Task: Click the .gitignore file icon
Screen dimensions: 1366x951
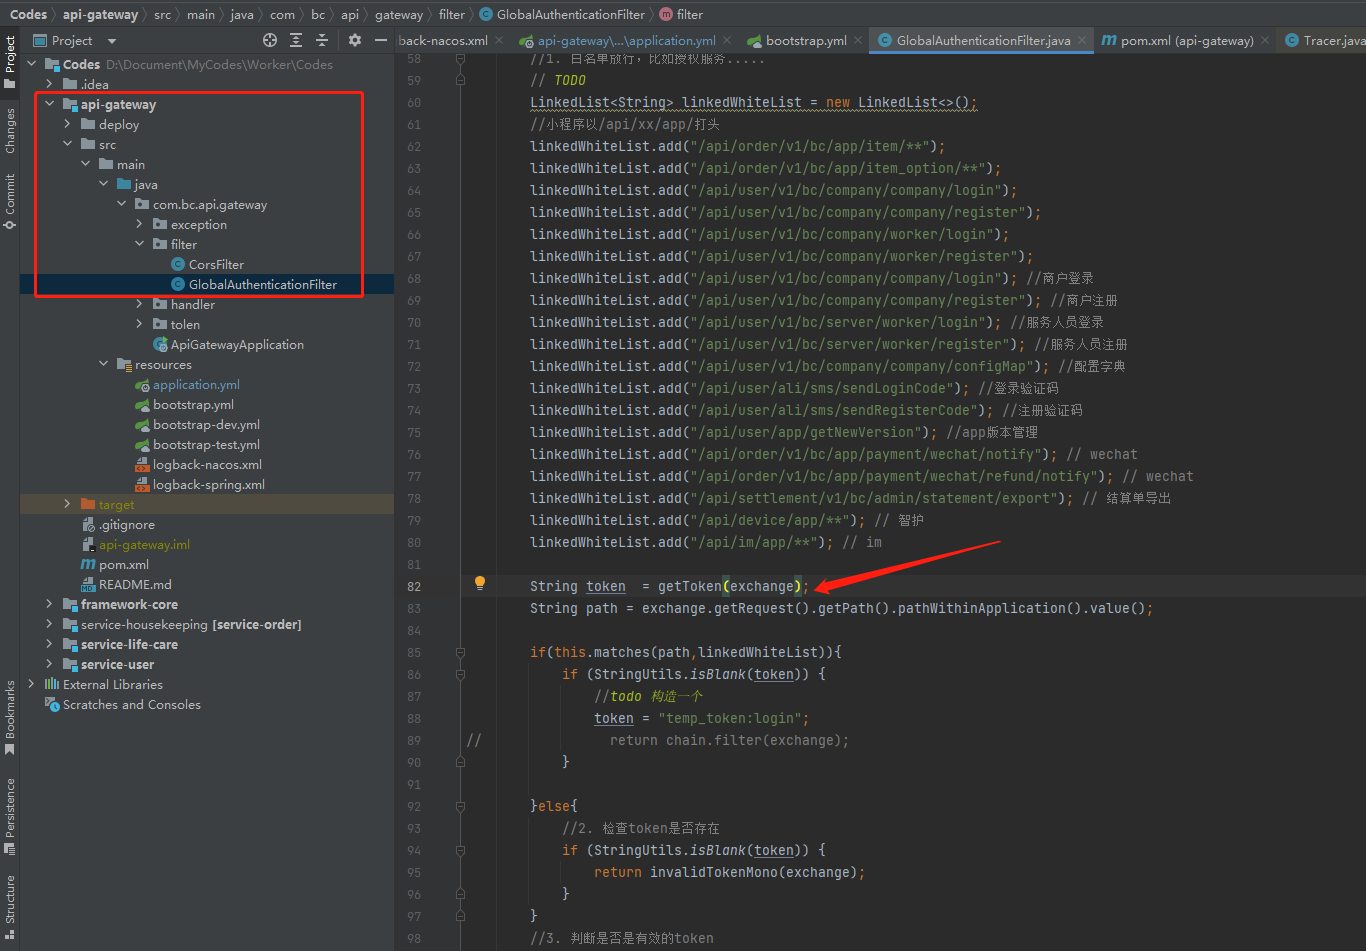Action: tap(89, 524)
